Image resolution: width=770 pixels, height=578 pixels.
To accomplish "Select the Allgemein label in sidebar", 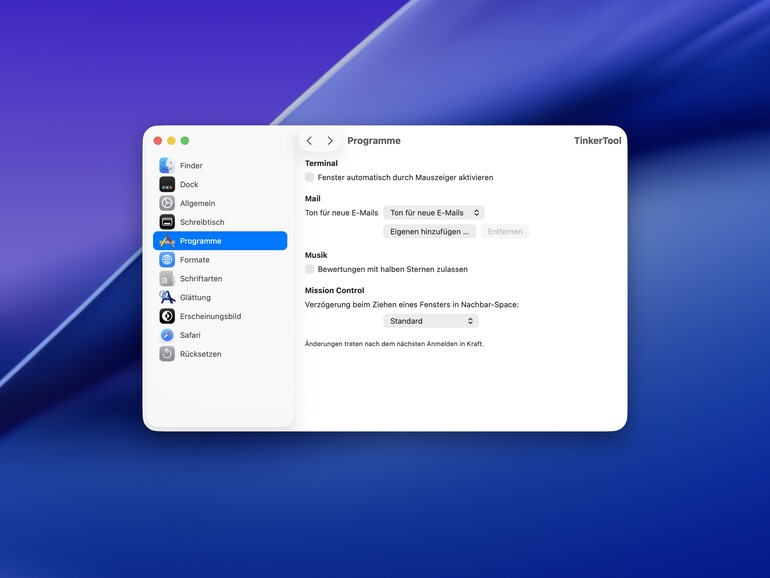I will (x=197, y=203).
